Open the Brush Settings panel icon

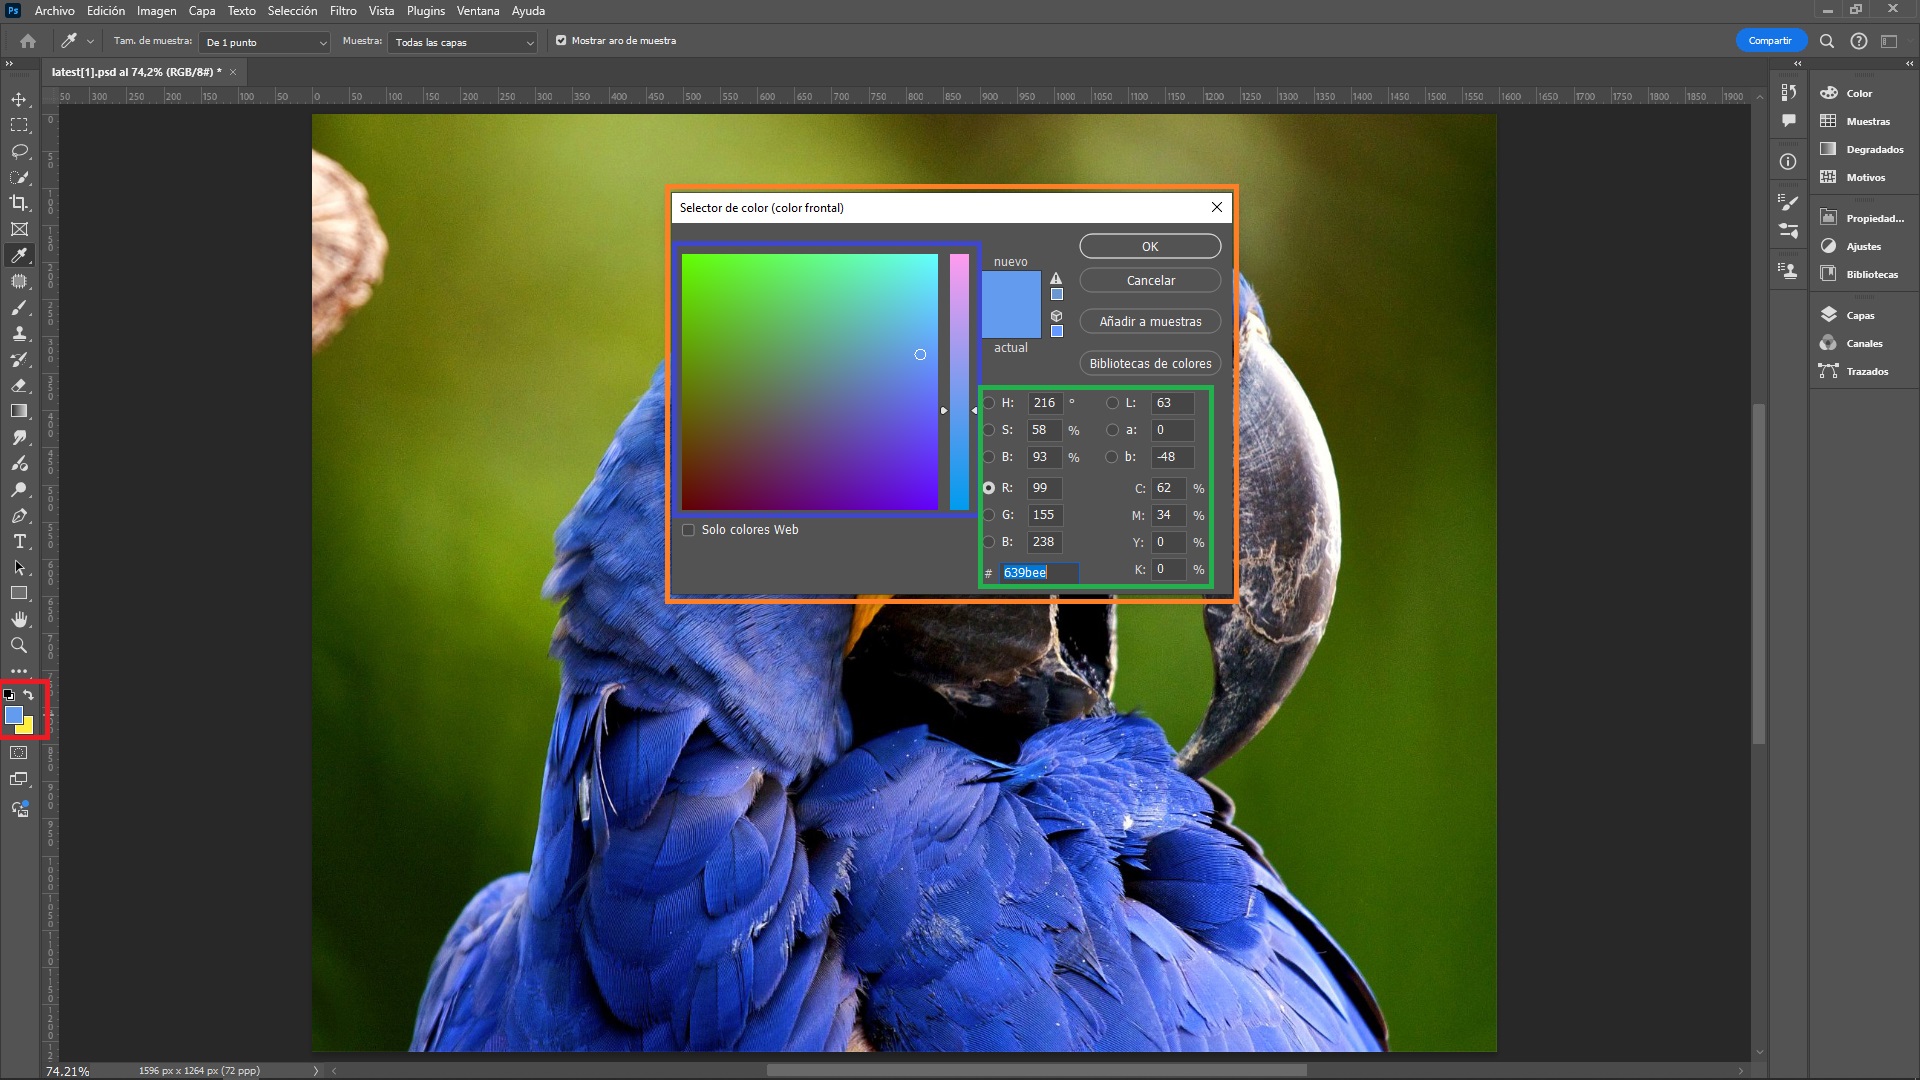[1789, 203]
